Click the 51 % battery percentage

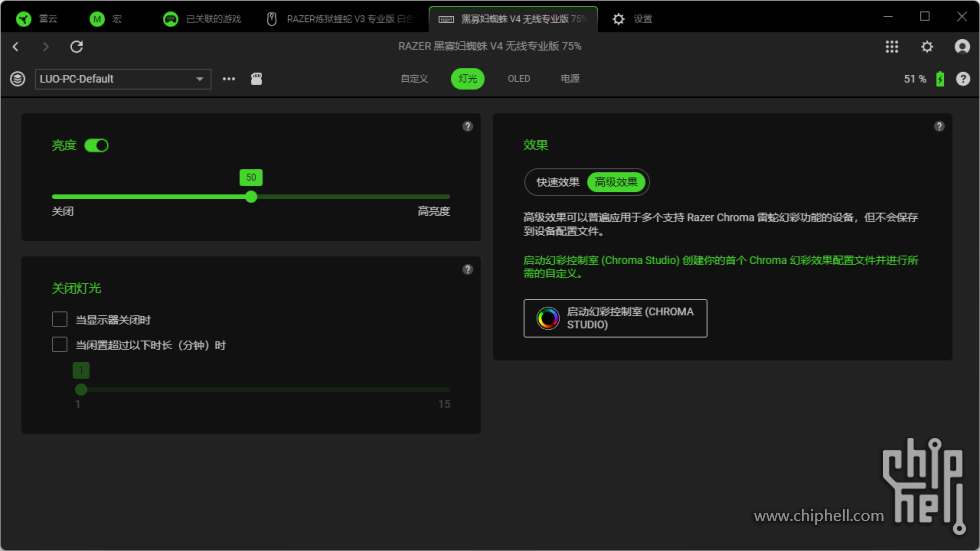pyautogui.click(x=915, y=79)
